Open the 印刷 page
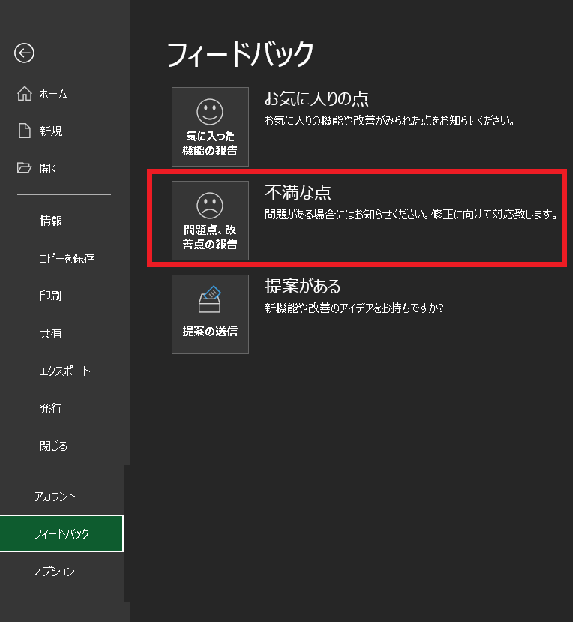 pyautogui.click(x=50, y=296)
